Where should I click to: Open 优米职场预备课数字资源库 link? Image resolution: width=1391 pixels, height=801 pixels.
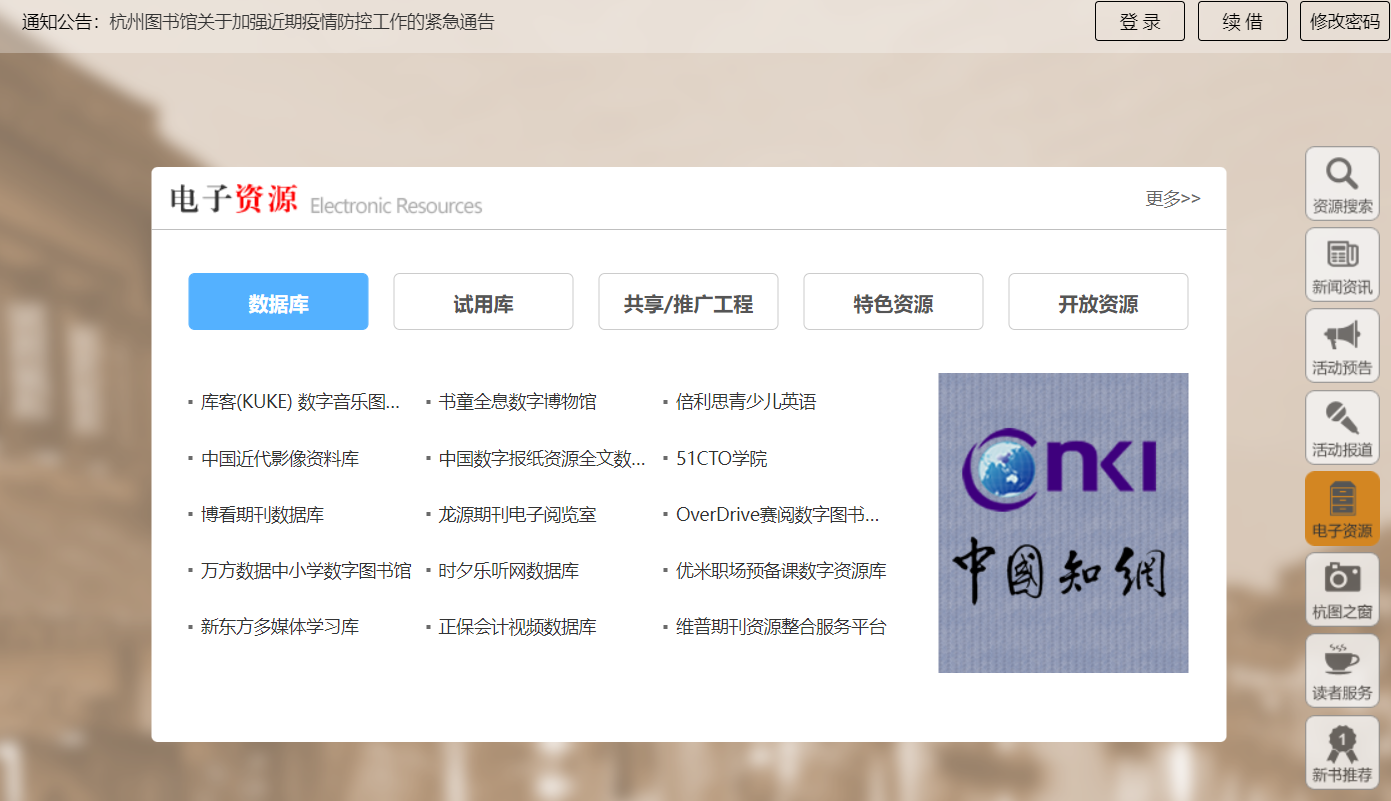pos(781,571)
